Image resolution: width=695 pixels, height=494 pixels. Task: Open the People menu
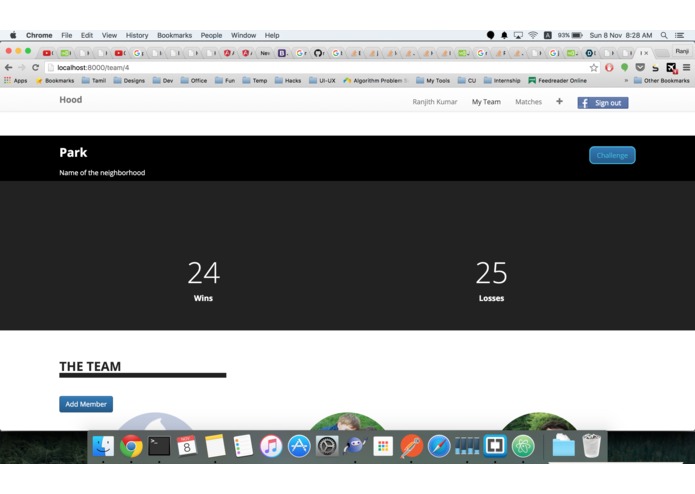(211, 35)
